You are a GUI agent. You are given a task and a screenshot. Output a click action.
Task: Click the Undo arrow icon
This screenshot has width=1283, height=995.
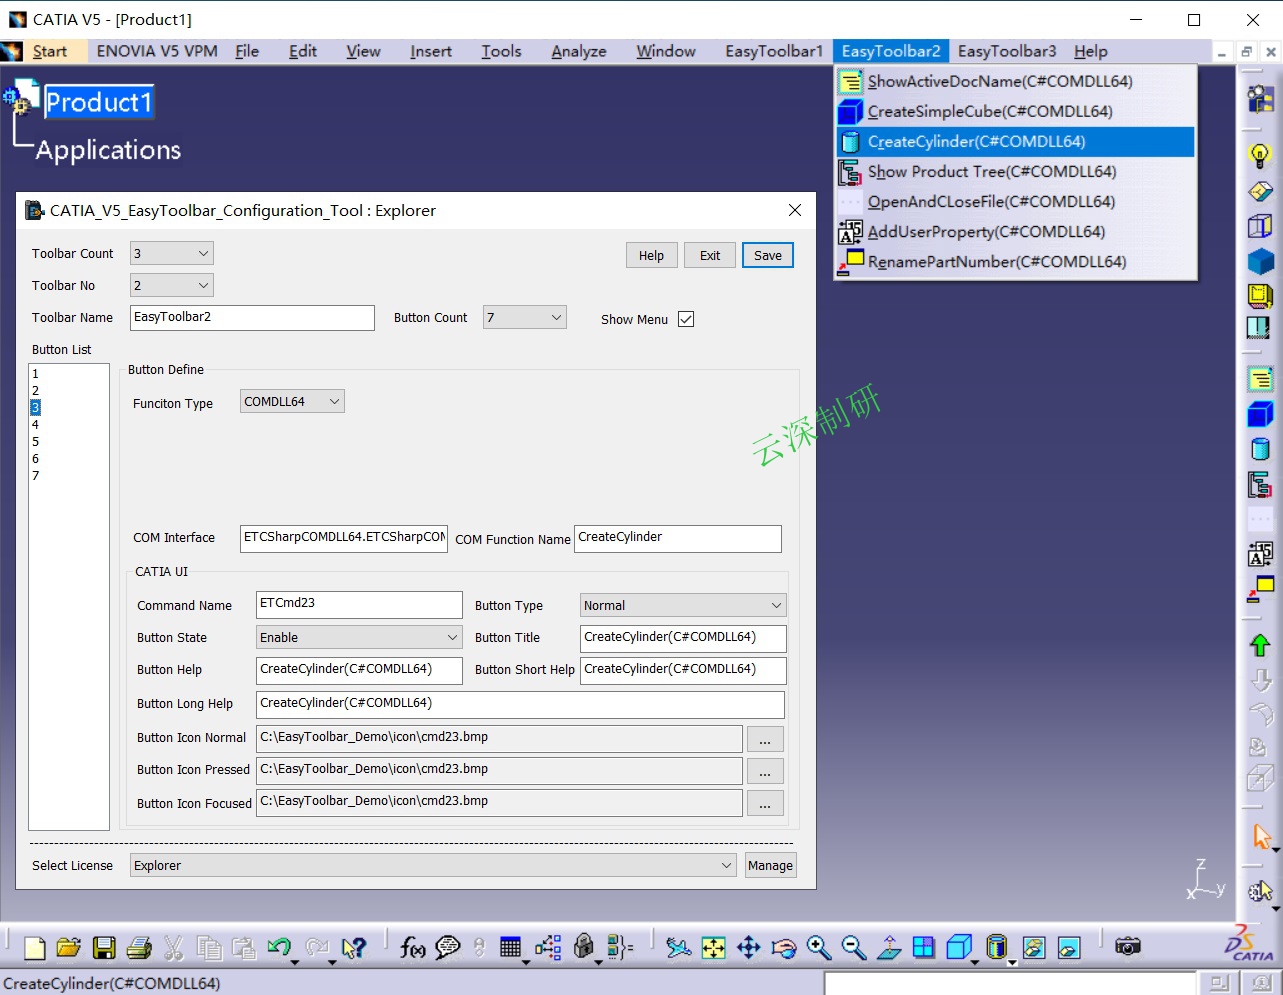[279, 948]
